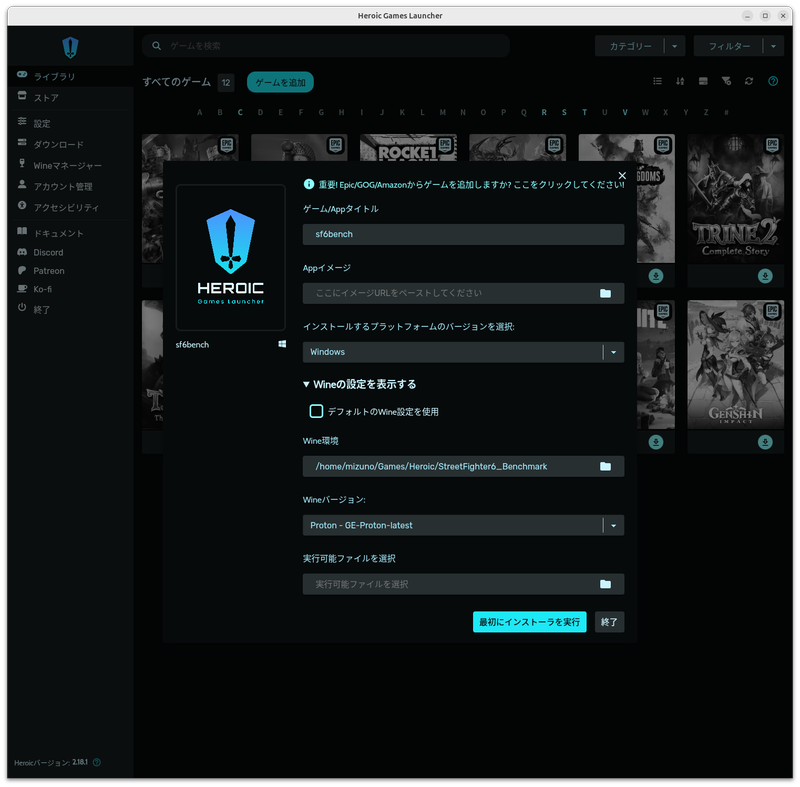Click the refresh library icon
800x787 pixels.
(x=749, y=81)
